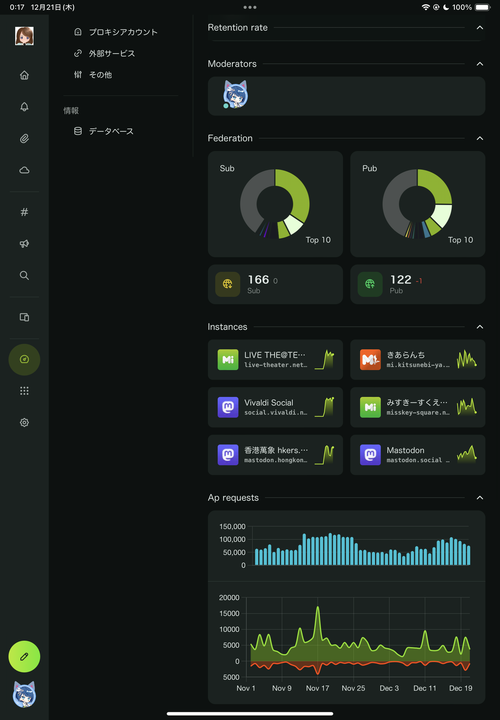The height and width of the screenshot is (720, 500).
Task: Open the account switcher avatar at sidebar bottom
Action: 24,694
